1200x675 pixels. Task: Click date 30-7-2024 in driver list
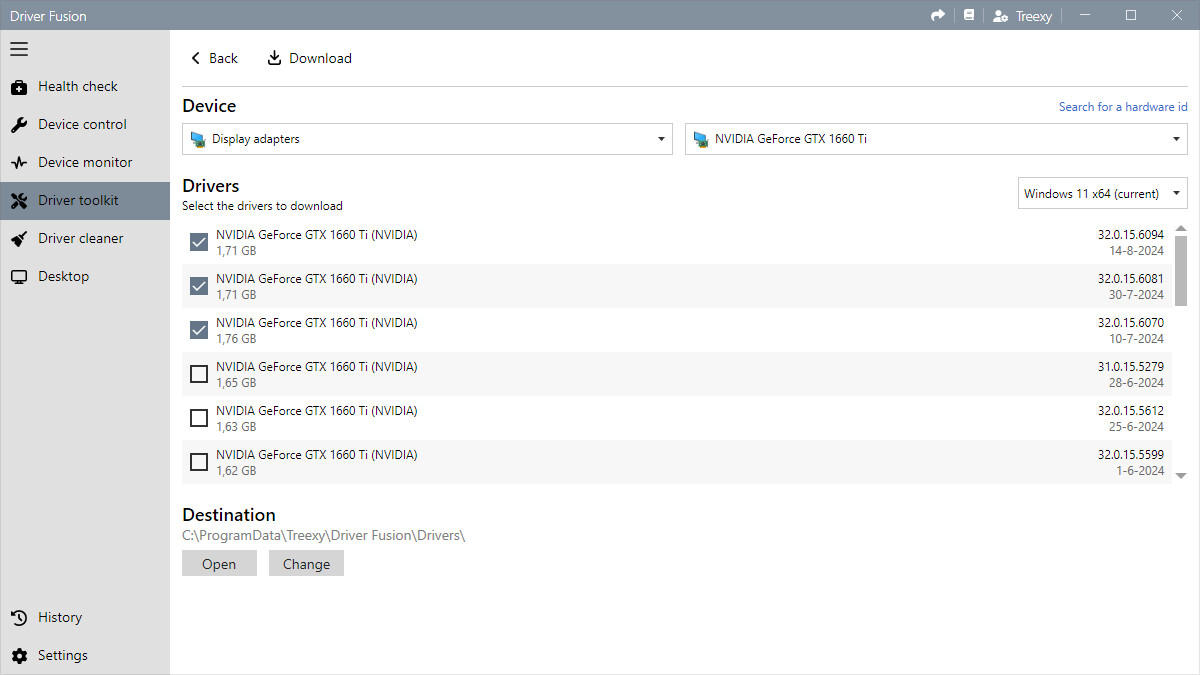1137,295
